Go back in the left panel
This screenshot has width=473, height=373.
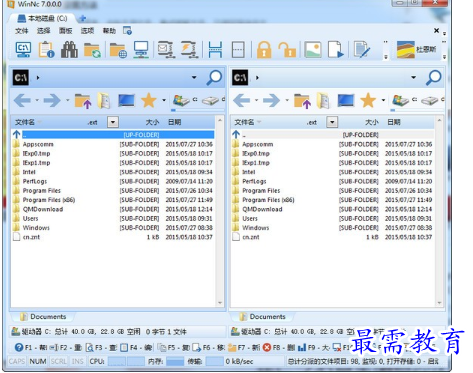(22, 100)
